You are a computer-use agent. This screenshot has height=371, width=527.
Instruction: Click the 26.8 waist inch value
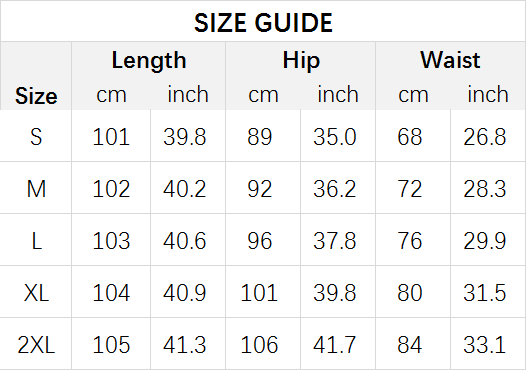coord(484,137)
